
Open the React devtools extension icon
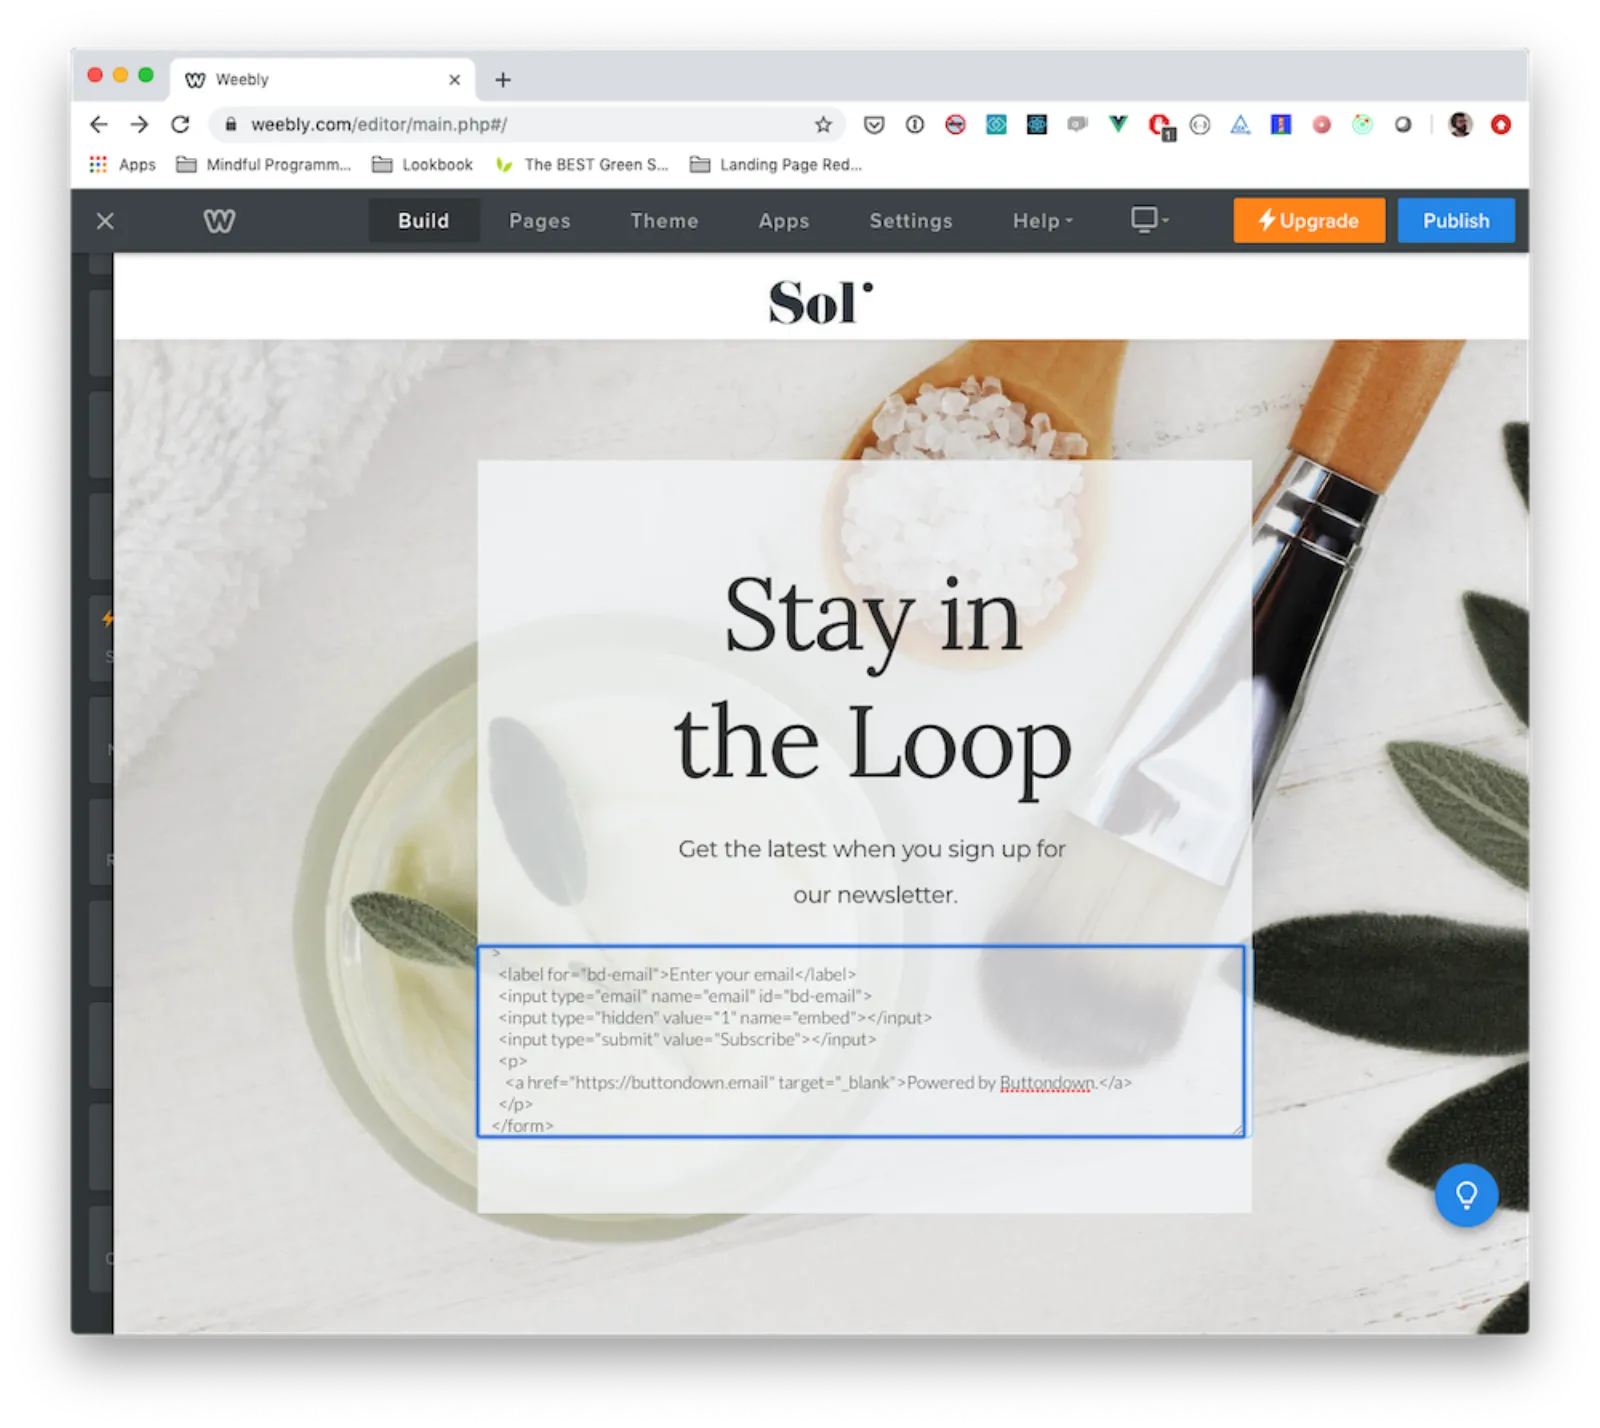coord(1037,125)
